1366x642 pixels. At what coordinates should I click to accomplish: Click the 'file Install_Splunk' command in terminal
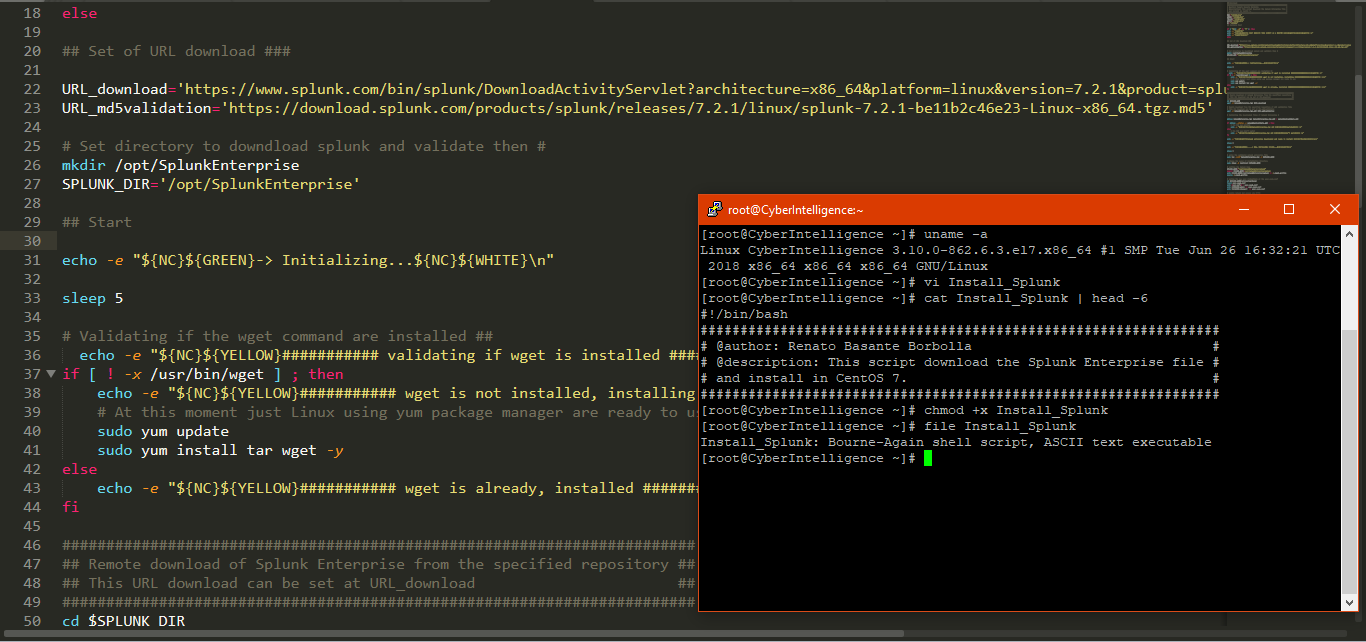(x=999, y=426)
